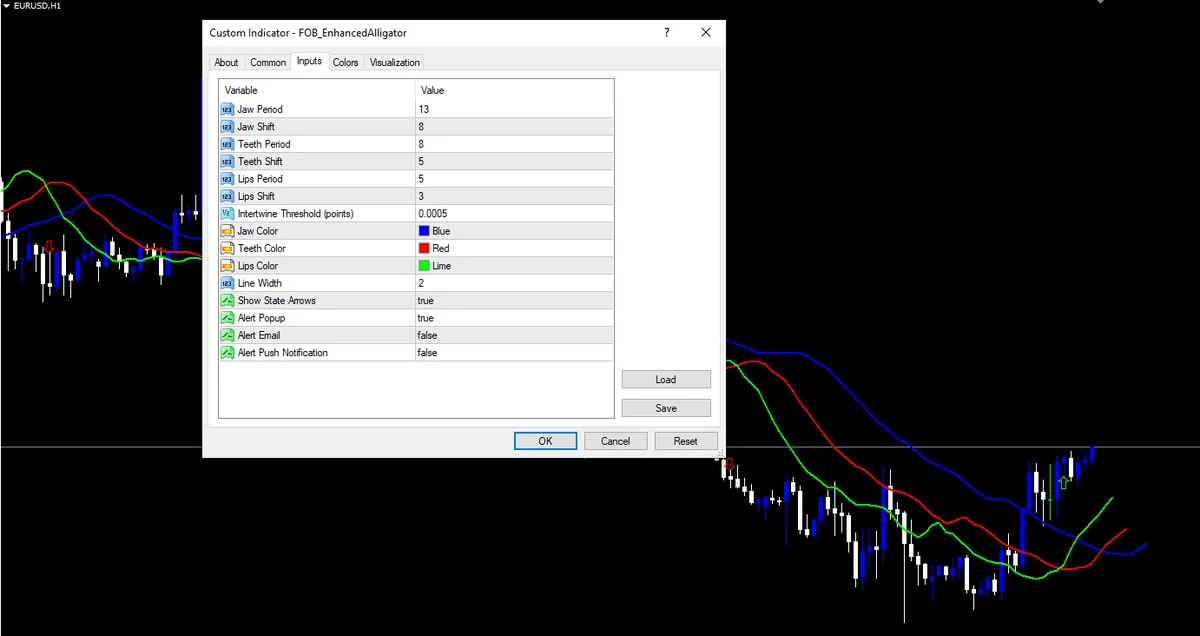1200x636 pixels.
Task: Select the Jaw Period row label
Action: [x=260, y=109]
